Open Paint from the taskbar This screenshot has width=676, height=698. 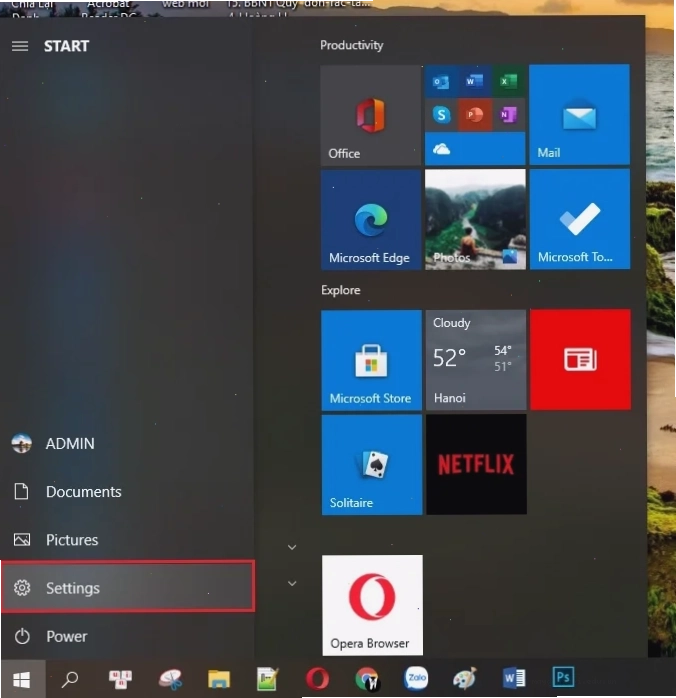click(465, 678)
